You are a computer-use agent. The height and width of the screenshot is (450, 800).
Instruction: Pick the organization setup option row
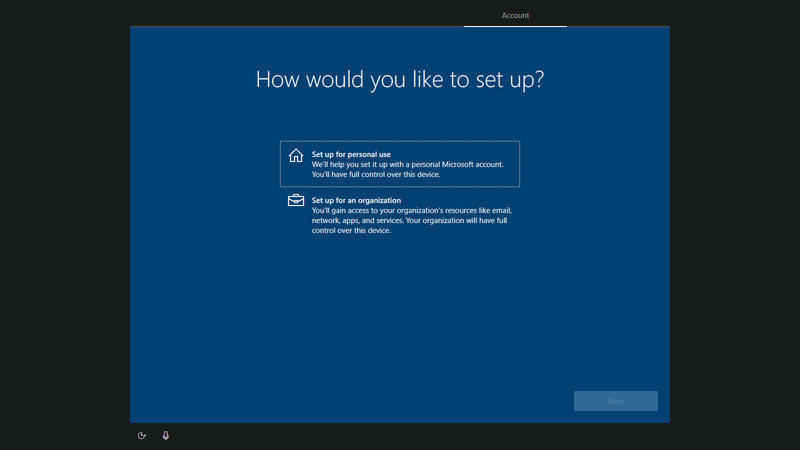click(400, 216)
